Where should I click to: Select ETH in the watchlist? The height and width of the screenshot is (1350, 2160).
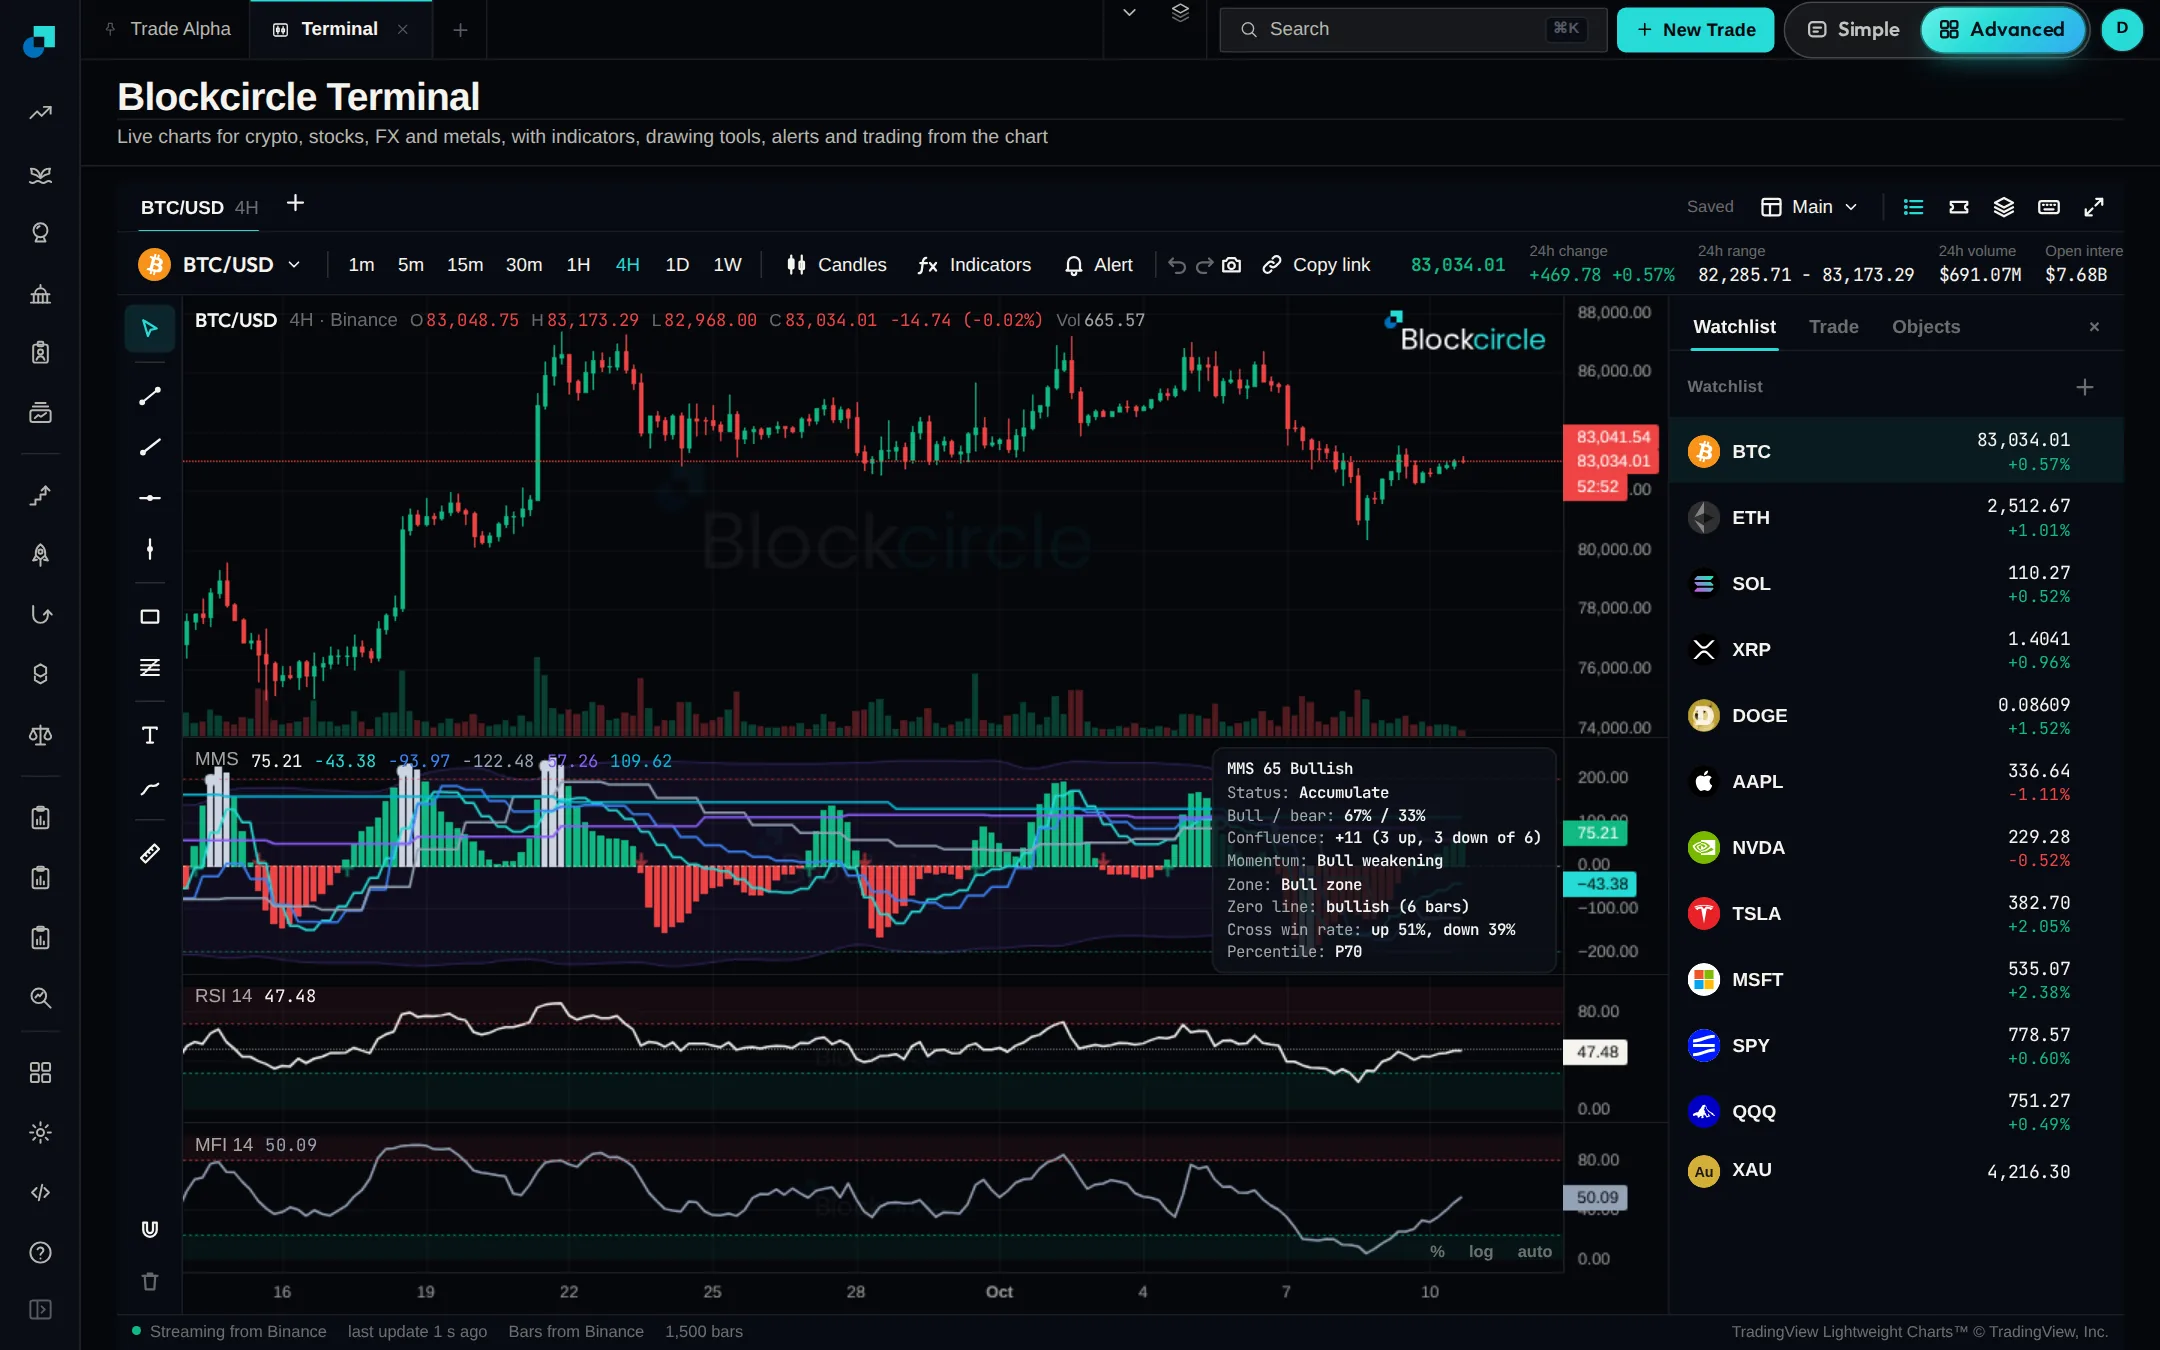pyautogui.click(x=1896, y=517)
